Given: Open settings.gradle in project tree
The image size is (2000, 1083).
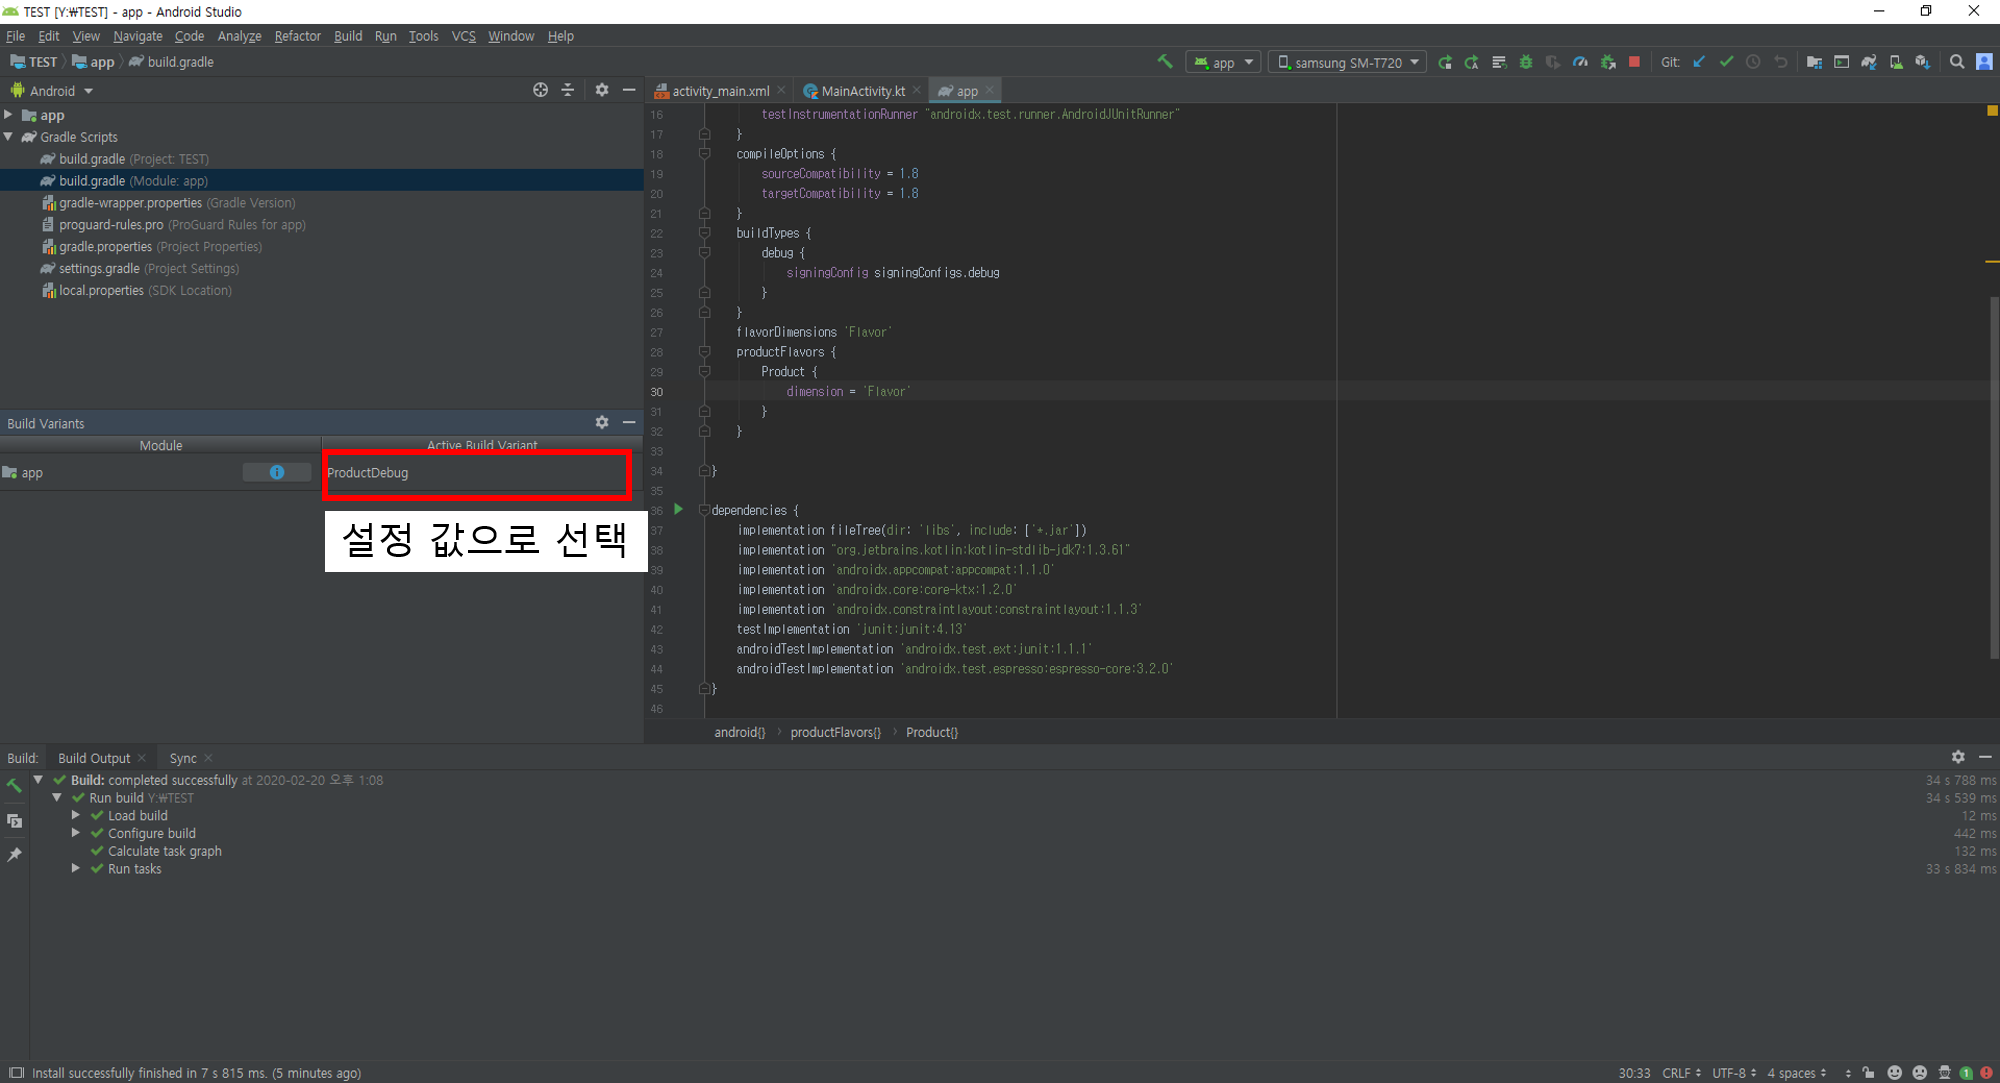Looking at the screenshot, I should (98, 269).
